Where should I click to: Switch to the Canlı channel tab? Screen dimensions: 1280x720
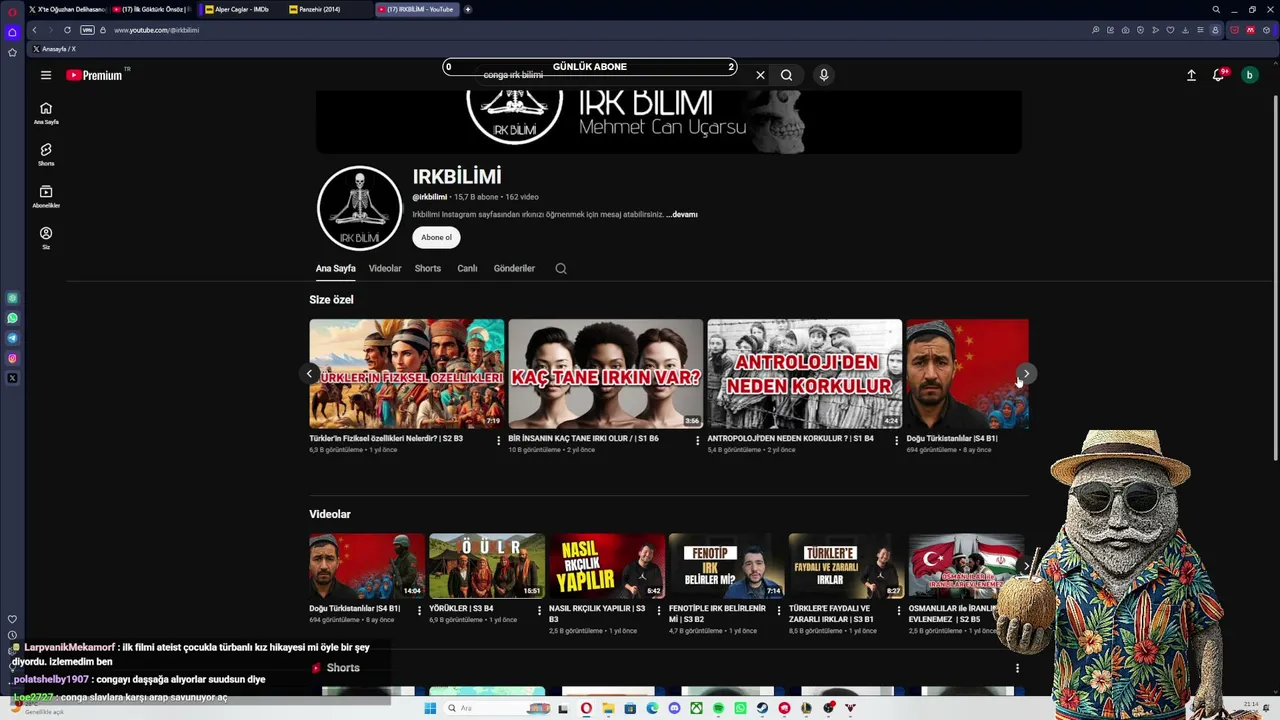coord(467,268)
